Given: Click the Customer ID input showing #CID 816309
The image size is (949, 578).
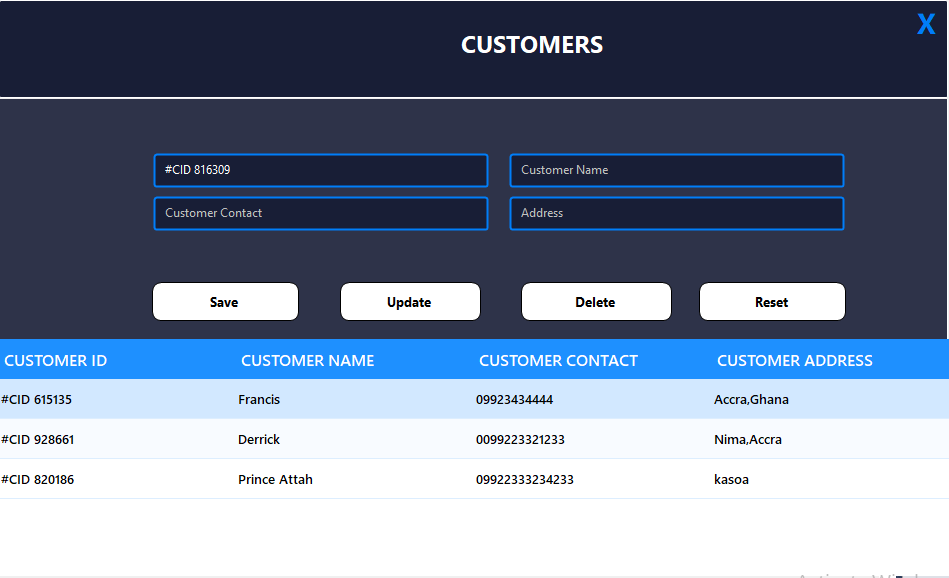Looking at the screenshot, I should click(x=320, y=170).
